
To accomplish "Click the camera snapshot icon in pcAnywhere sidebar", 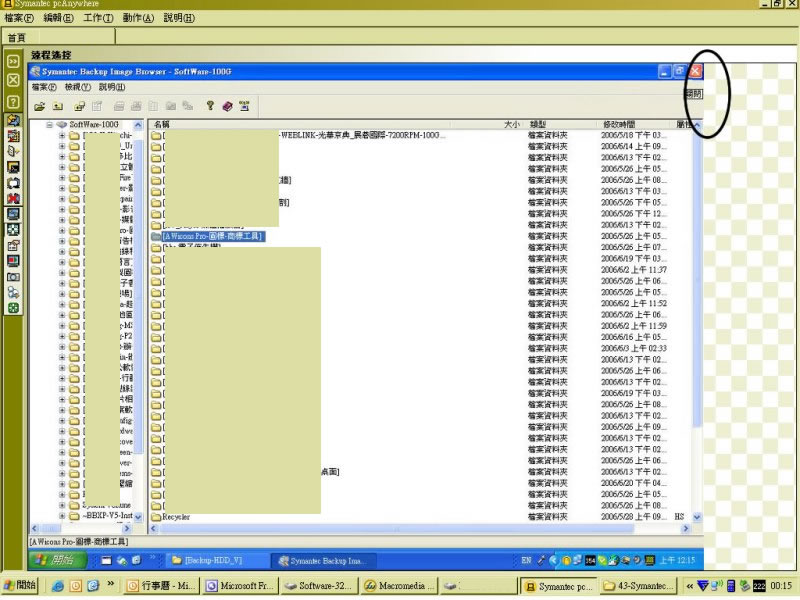I will (13, 277).
